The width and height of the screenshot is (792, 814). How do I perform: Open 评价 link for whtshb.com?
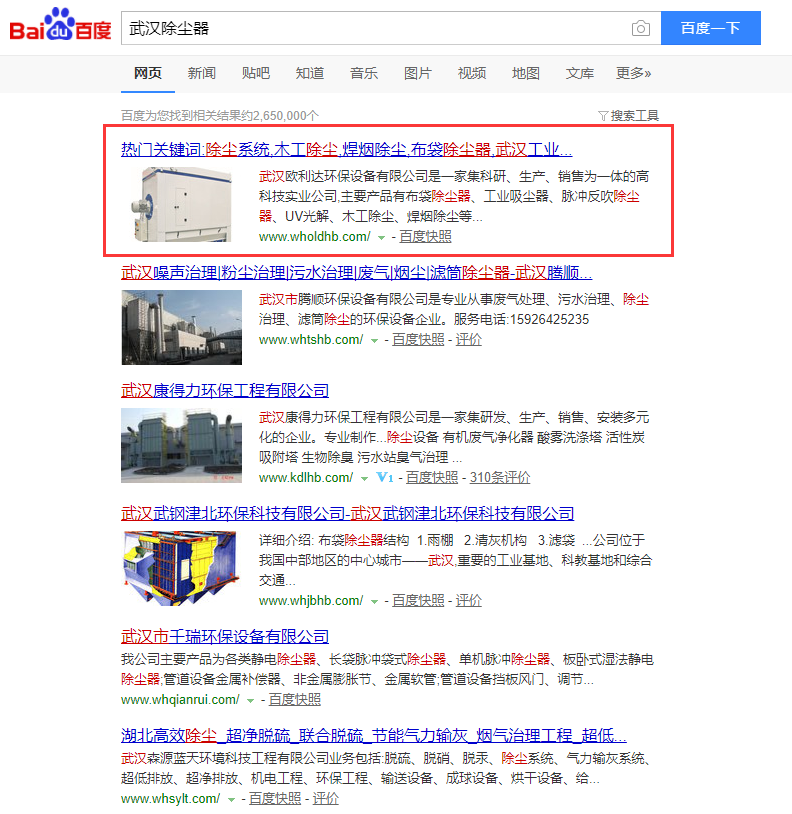coord(469,340)
